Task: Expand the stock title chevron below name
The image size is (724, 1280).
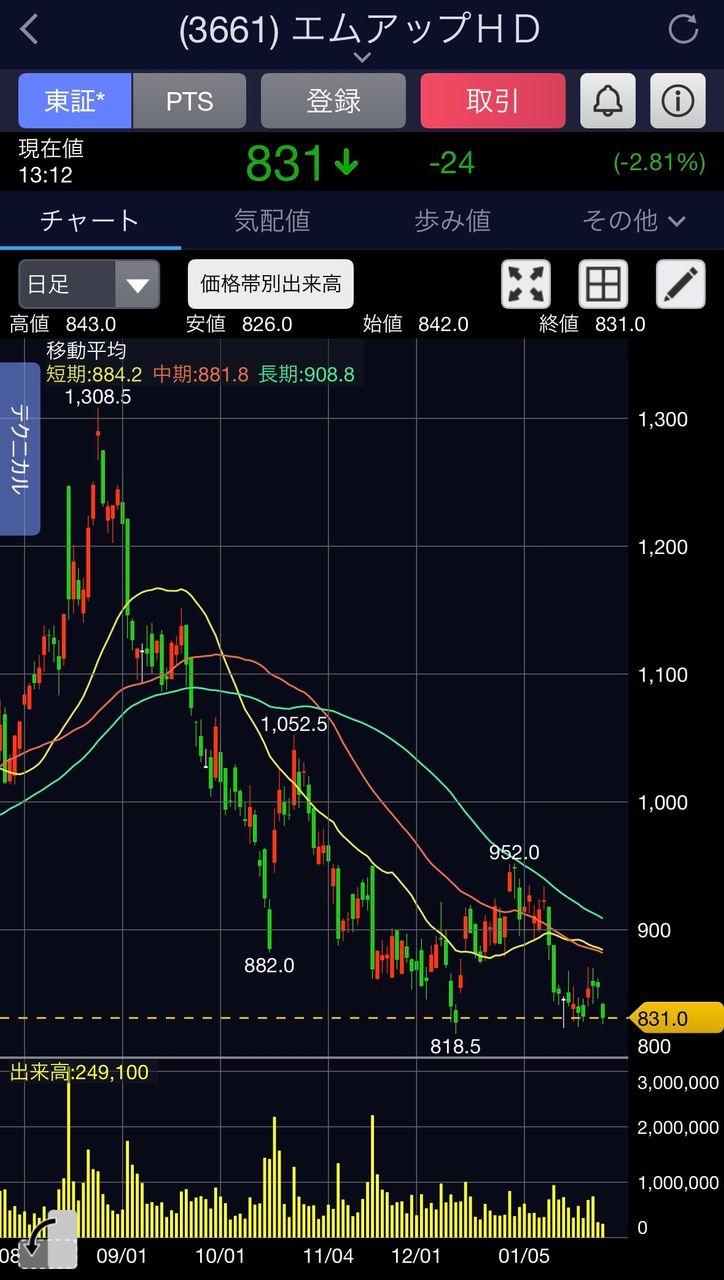Action: 362,58
